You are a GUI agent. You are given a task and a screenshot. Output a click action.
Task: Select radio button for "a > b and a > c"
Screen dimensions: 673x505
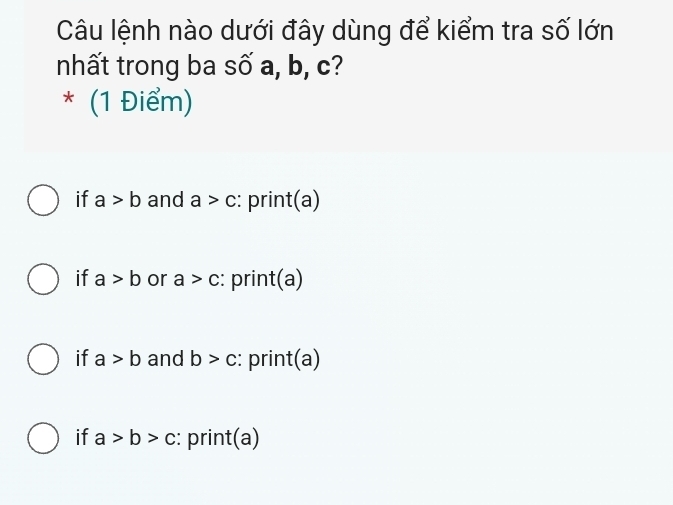(42, 200)
